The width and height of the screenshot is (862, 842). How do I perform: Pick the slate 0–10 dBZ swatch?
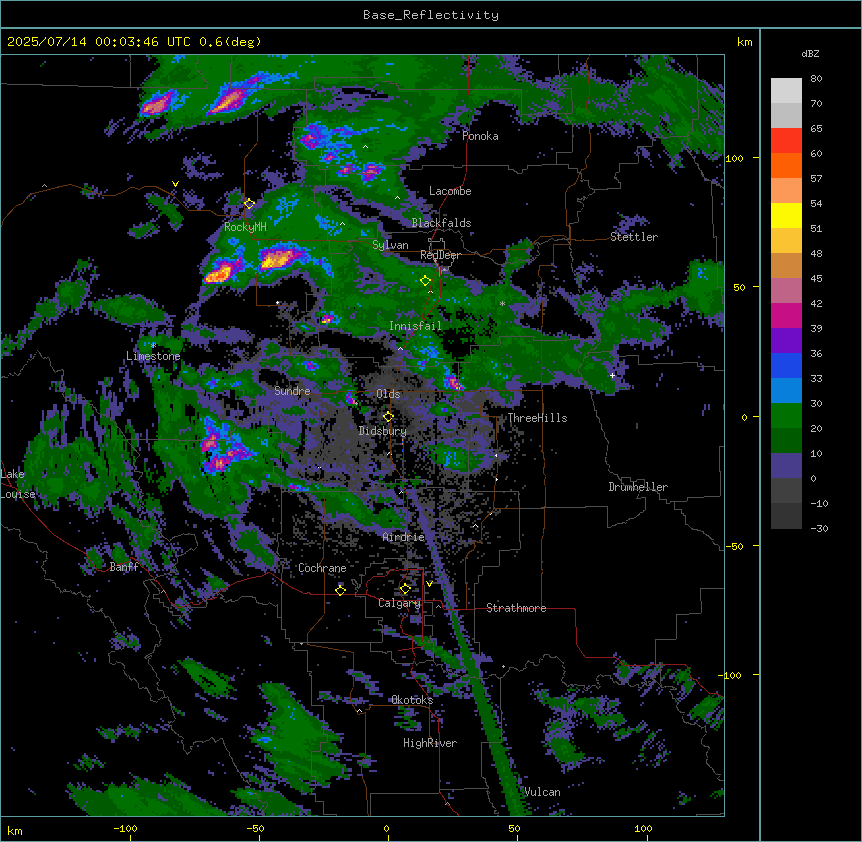786,466
